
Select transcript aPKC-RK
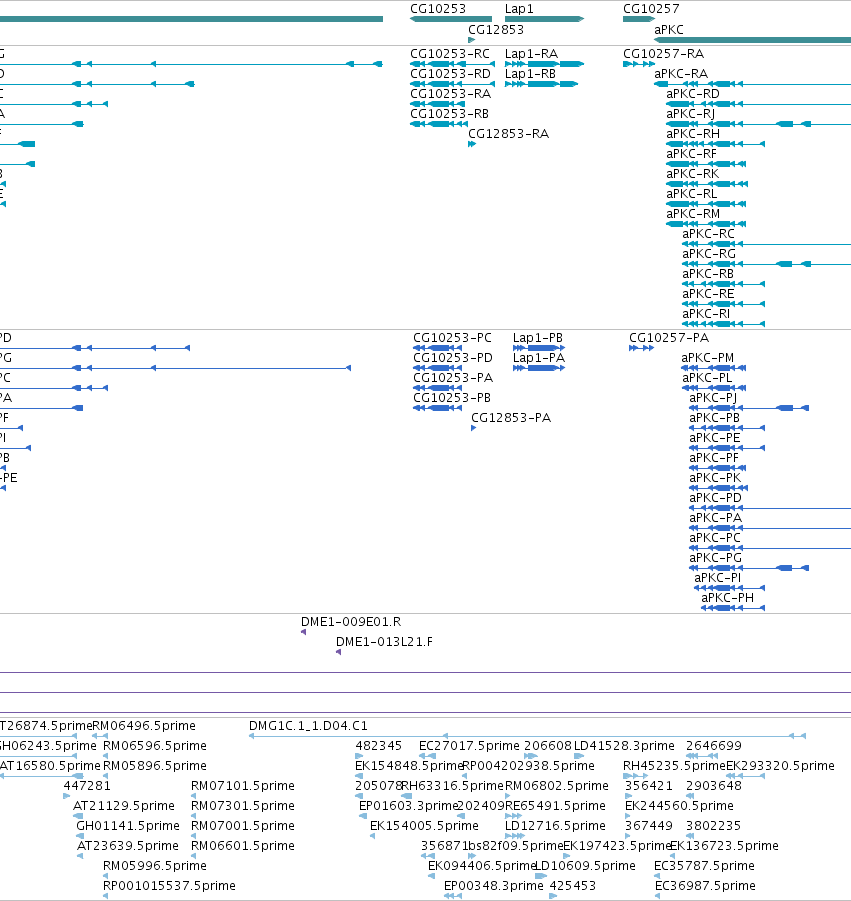(692, 174)
